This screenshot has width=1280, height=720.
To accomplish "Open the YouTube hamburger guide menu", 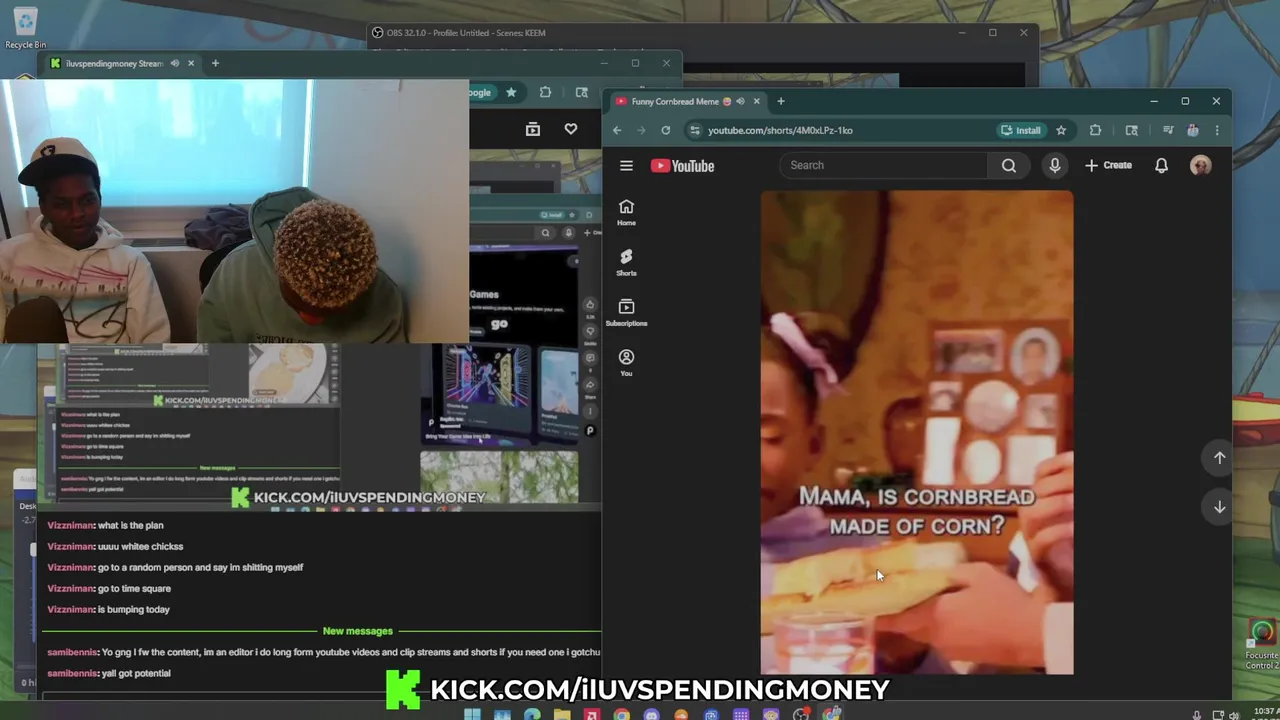I will pos(626,166).
